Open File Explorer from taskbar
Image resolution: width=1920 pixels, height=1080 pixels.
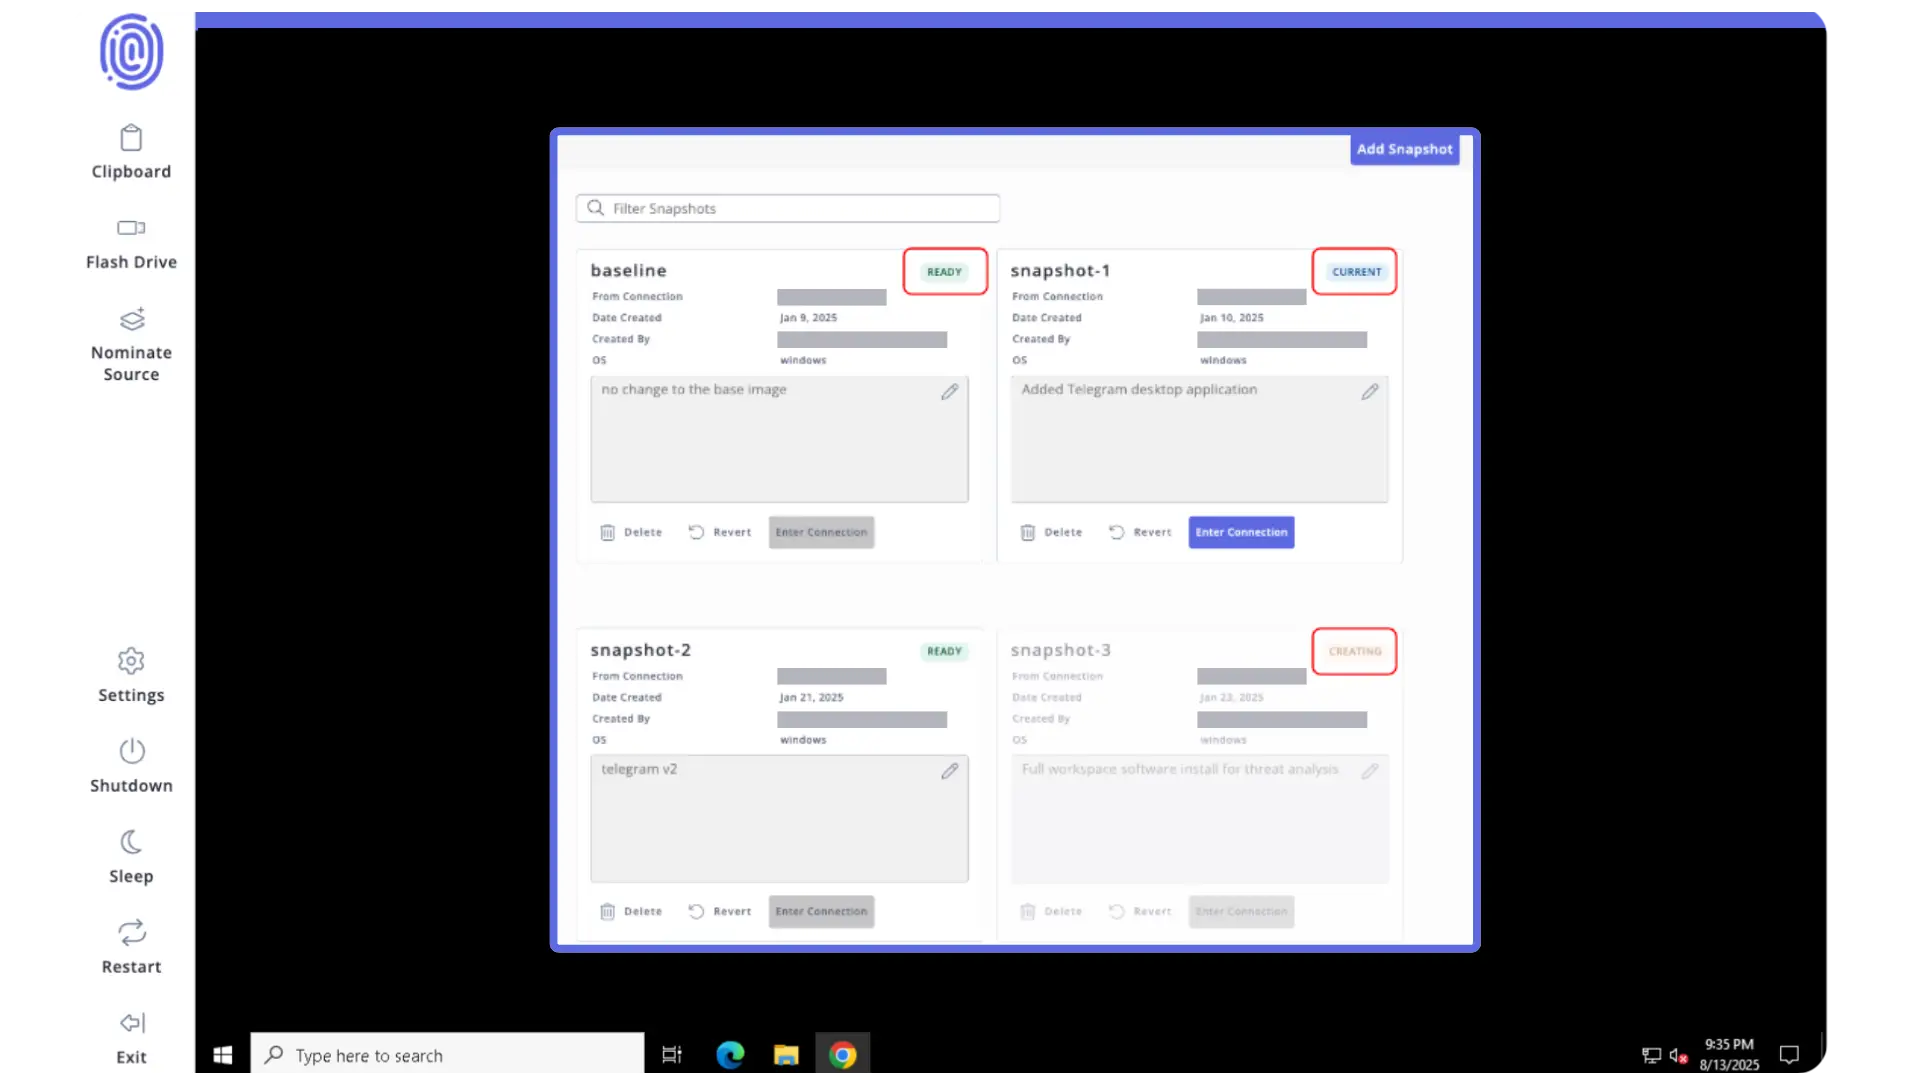tap(786, 1055)
